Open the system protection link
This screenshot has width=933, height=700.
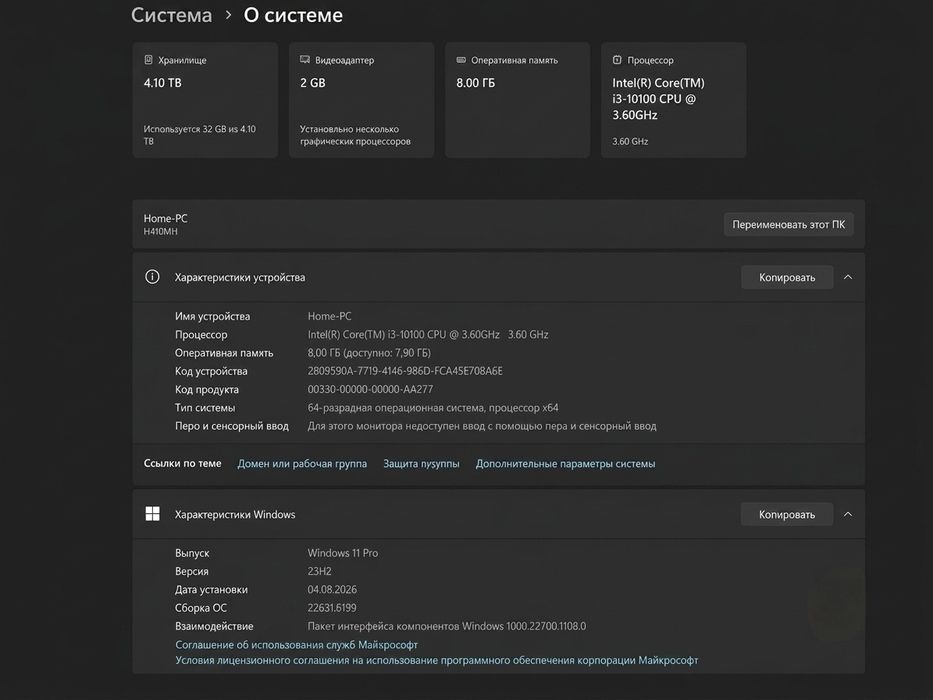(x=421, y=464)
